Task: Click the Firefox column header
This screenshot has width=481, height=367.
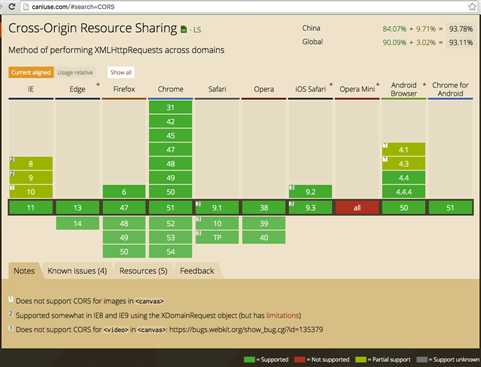Action: (124, 89)
